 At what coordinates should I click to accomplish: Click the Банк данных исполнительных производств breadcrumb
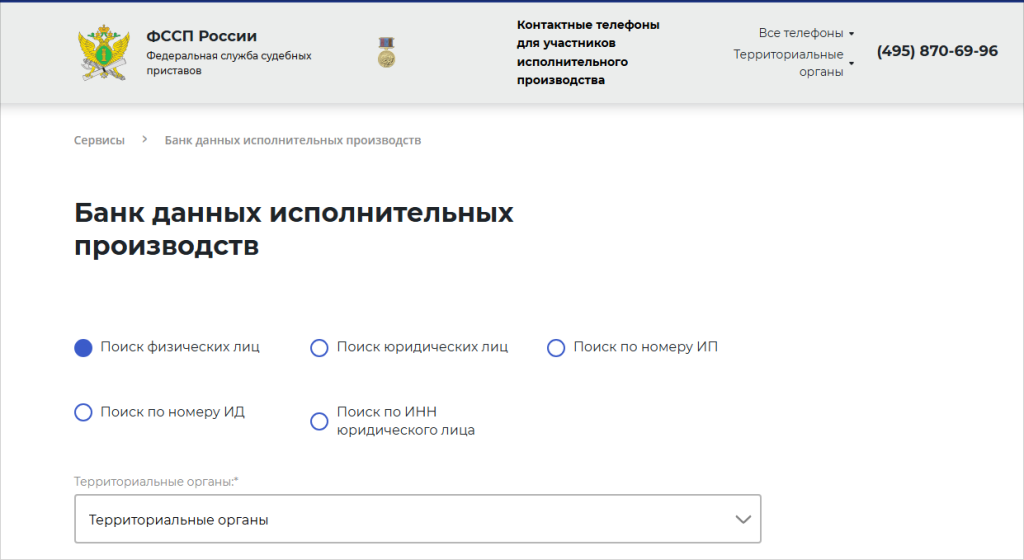(292, 140)
